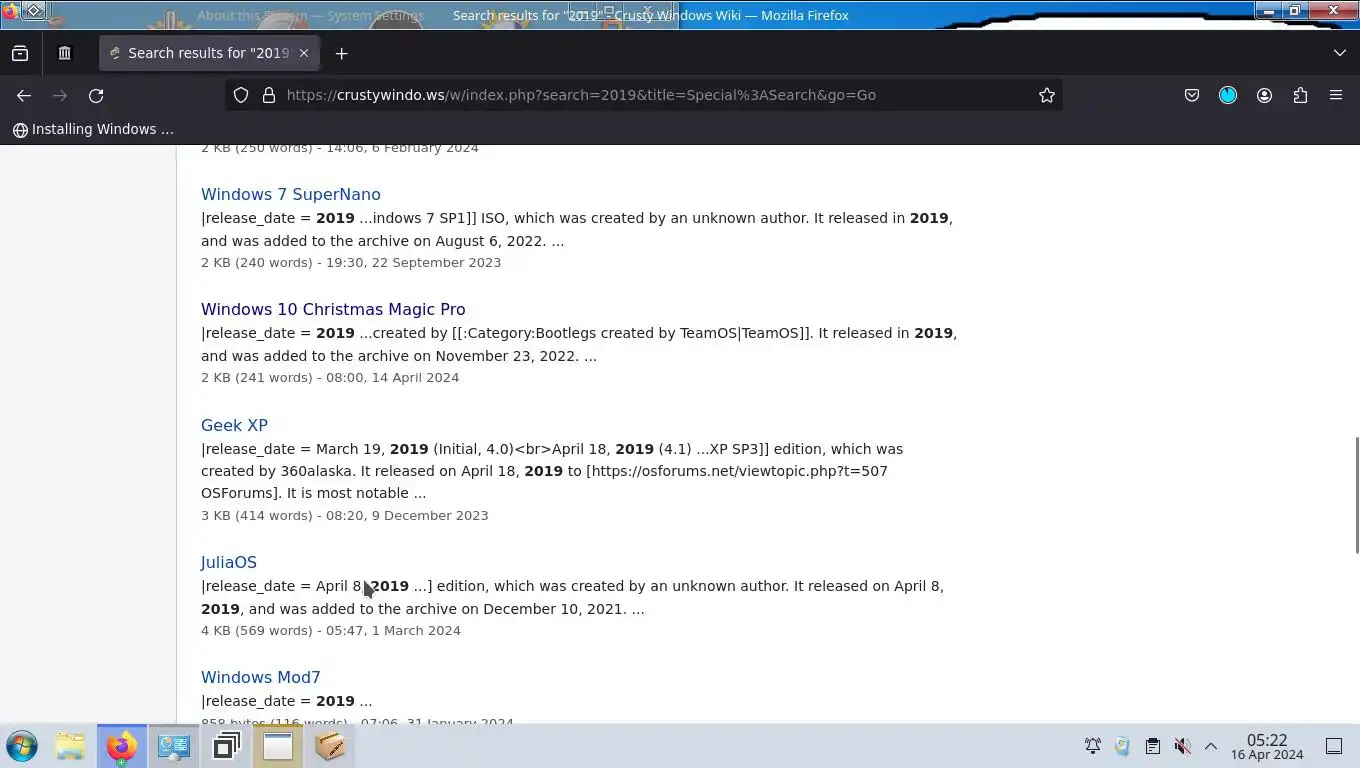Open the blue circular extension icon

pyautogui.click(x=1228, y=95)
